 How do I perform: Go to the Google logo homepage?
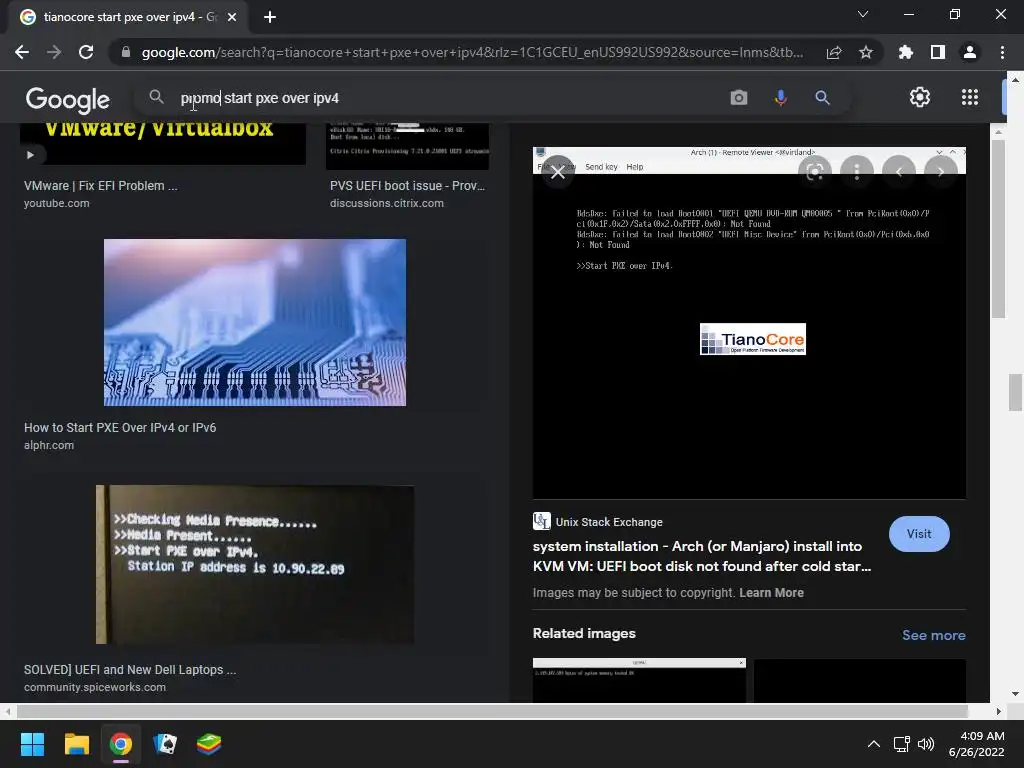tap(67, 99)
